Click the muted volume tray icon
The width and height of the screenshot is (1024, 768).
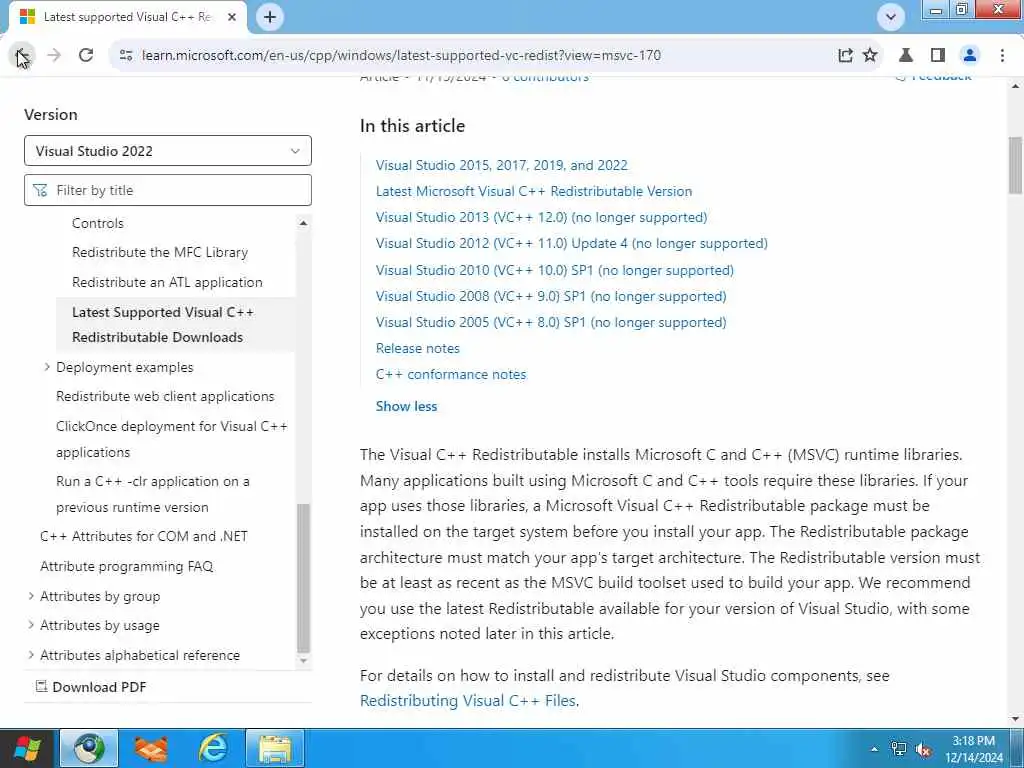click(923, 749)
